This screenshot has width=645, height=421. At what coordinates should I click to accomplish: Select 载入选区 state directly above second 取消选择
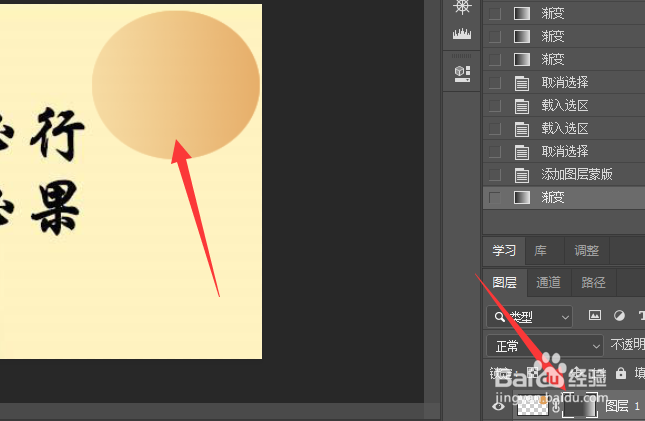564,129
